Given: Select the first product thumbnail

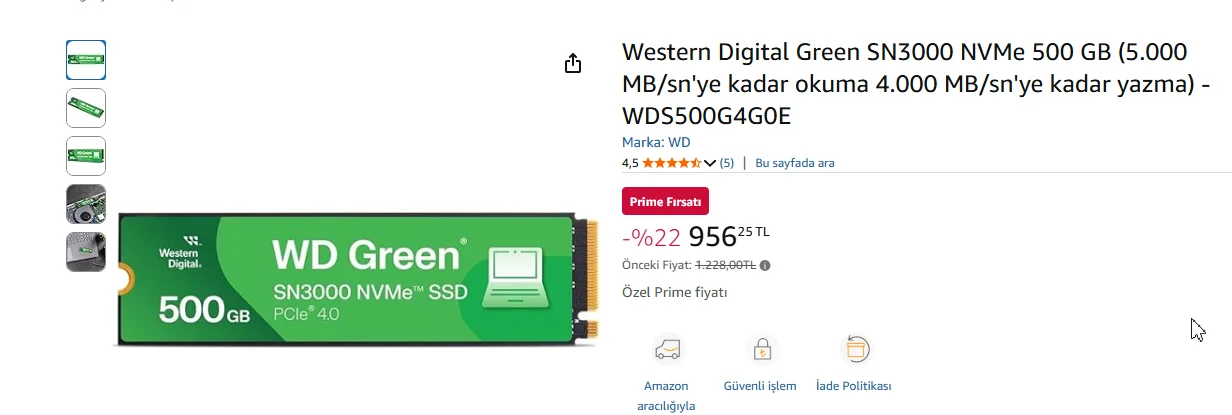Looking at the screenshot, I should point(86,60).
